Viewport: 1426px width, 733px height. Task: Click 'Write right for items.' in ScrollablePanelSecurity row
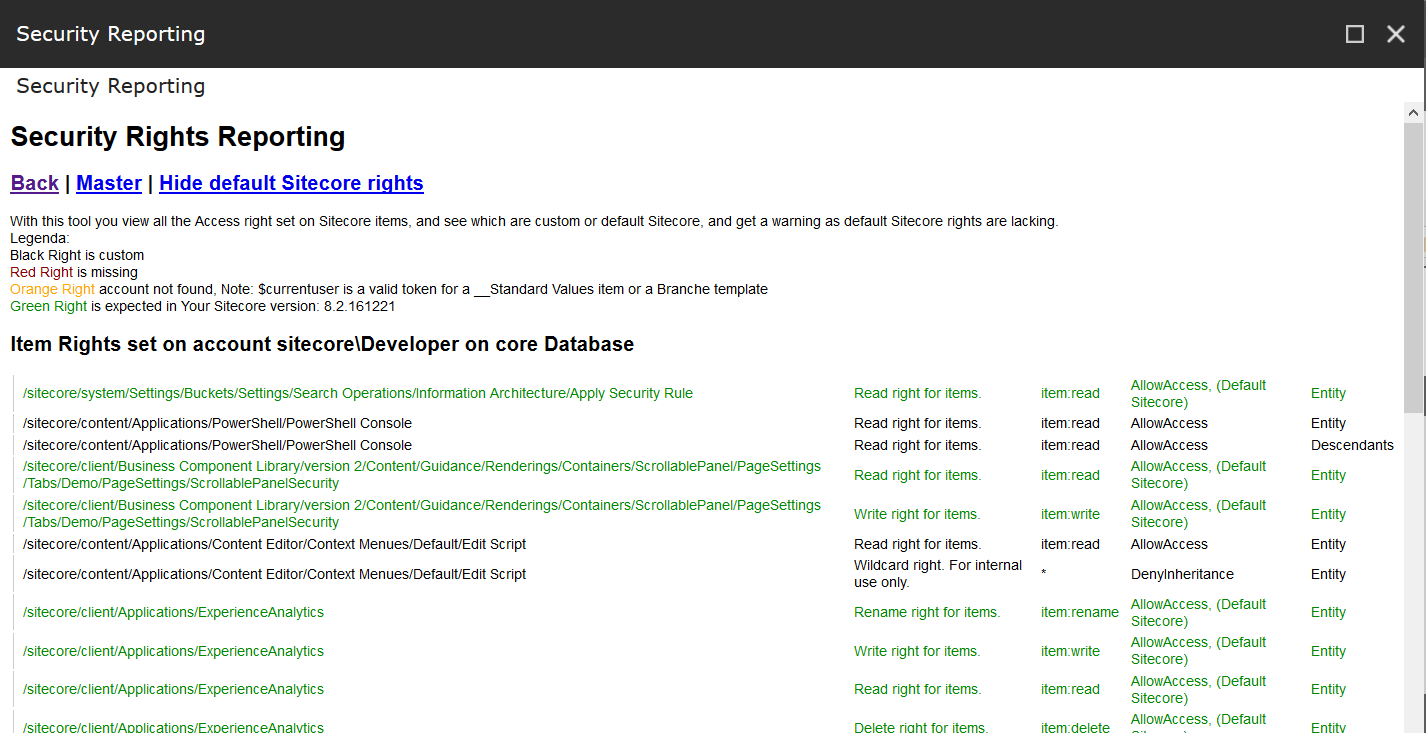point(917,514)
